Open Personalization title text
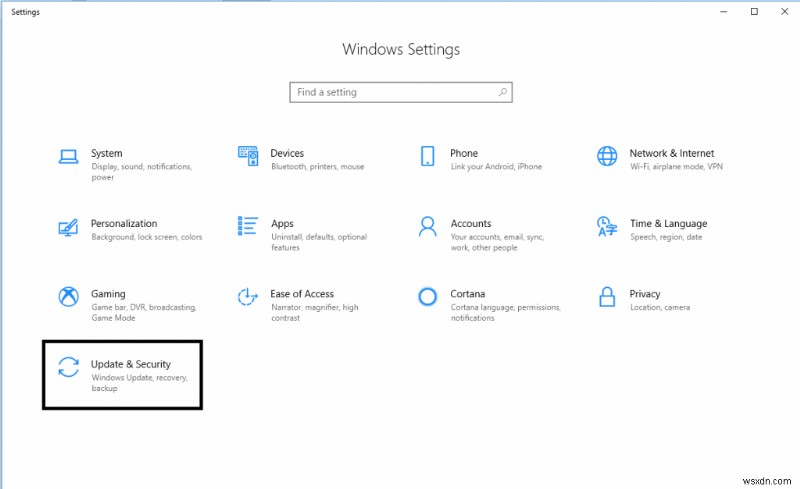The width and height of the screenshot is (800, 489). coord(124,224)
